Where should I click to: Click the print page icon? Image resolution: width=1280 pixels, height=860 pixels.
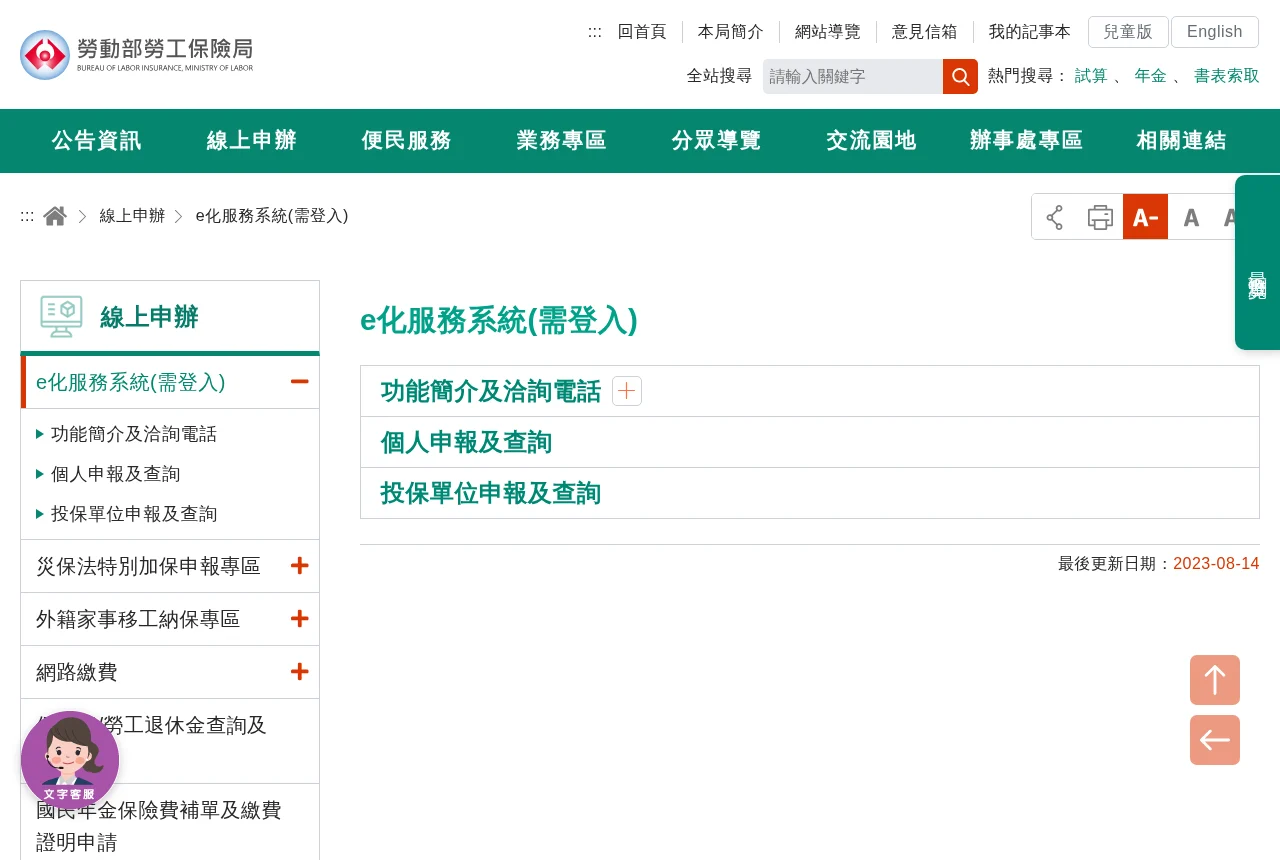1100,217
